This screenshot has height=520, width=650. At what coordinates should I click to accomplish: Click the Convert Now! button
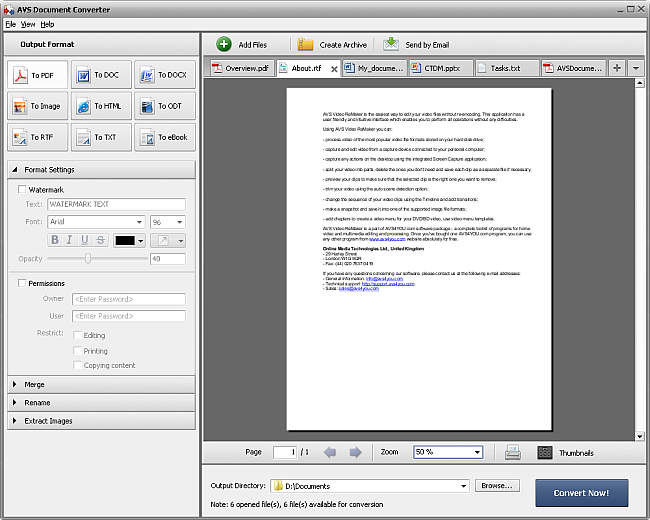coord(581,493)
